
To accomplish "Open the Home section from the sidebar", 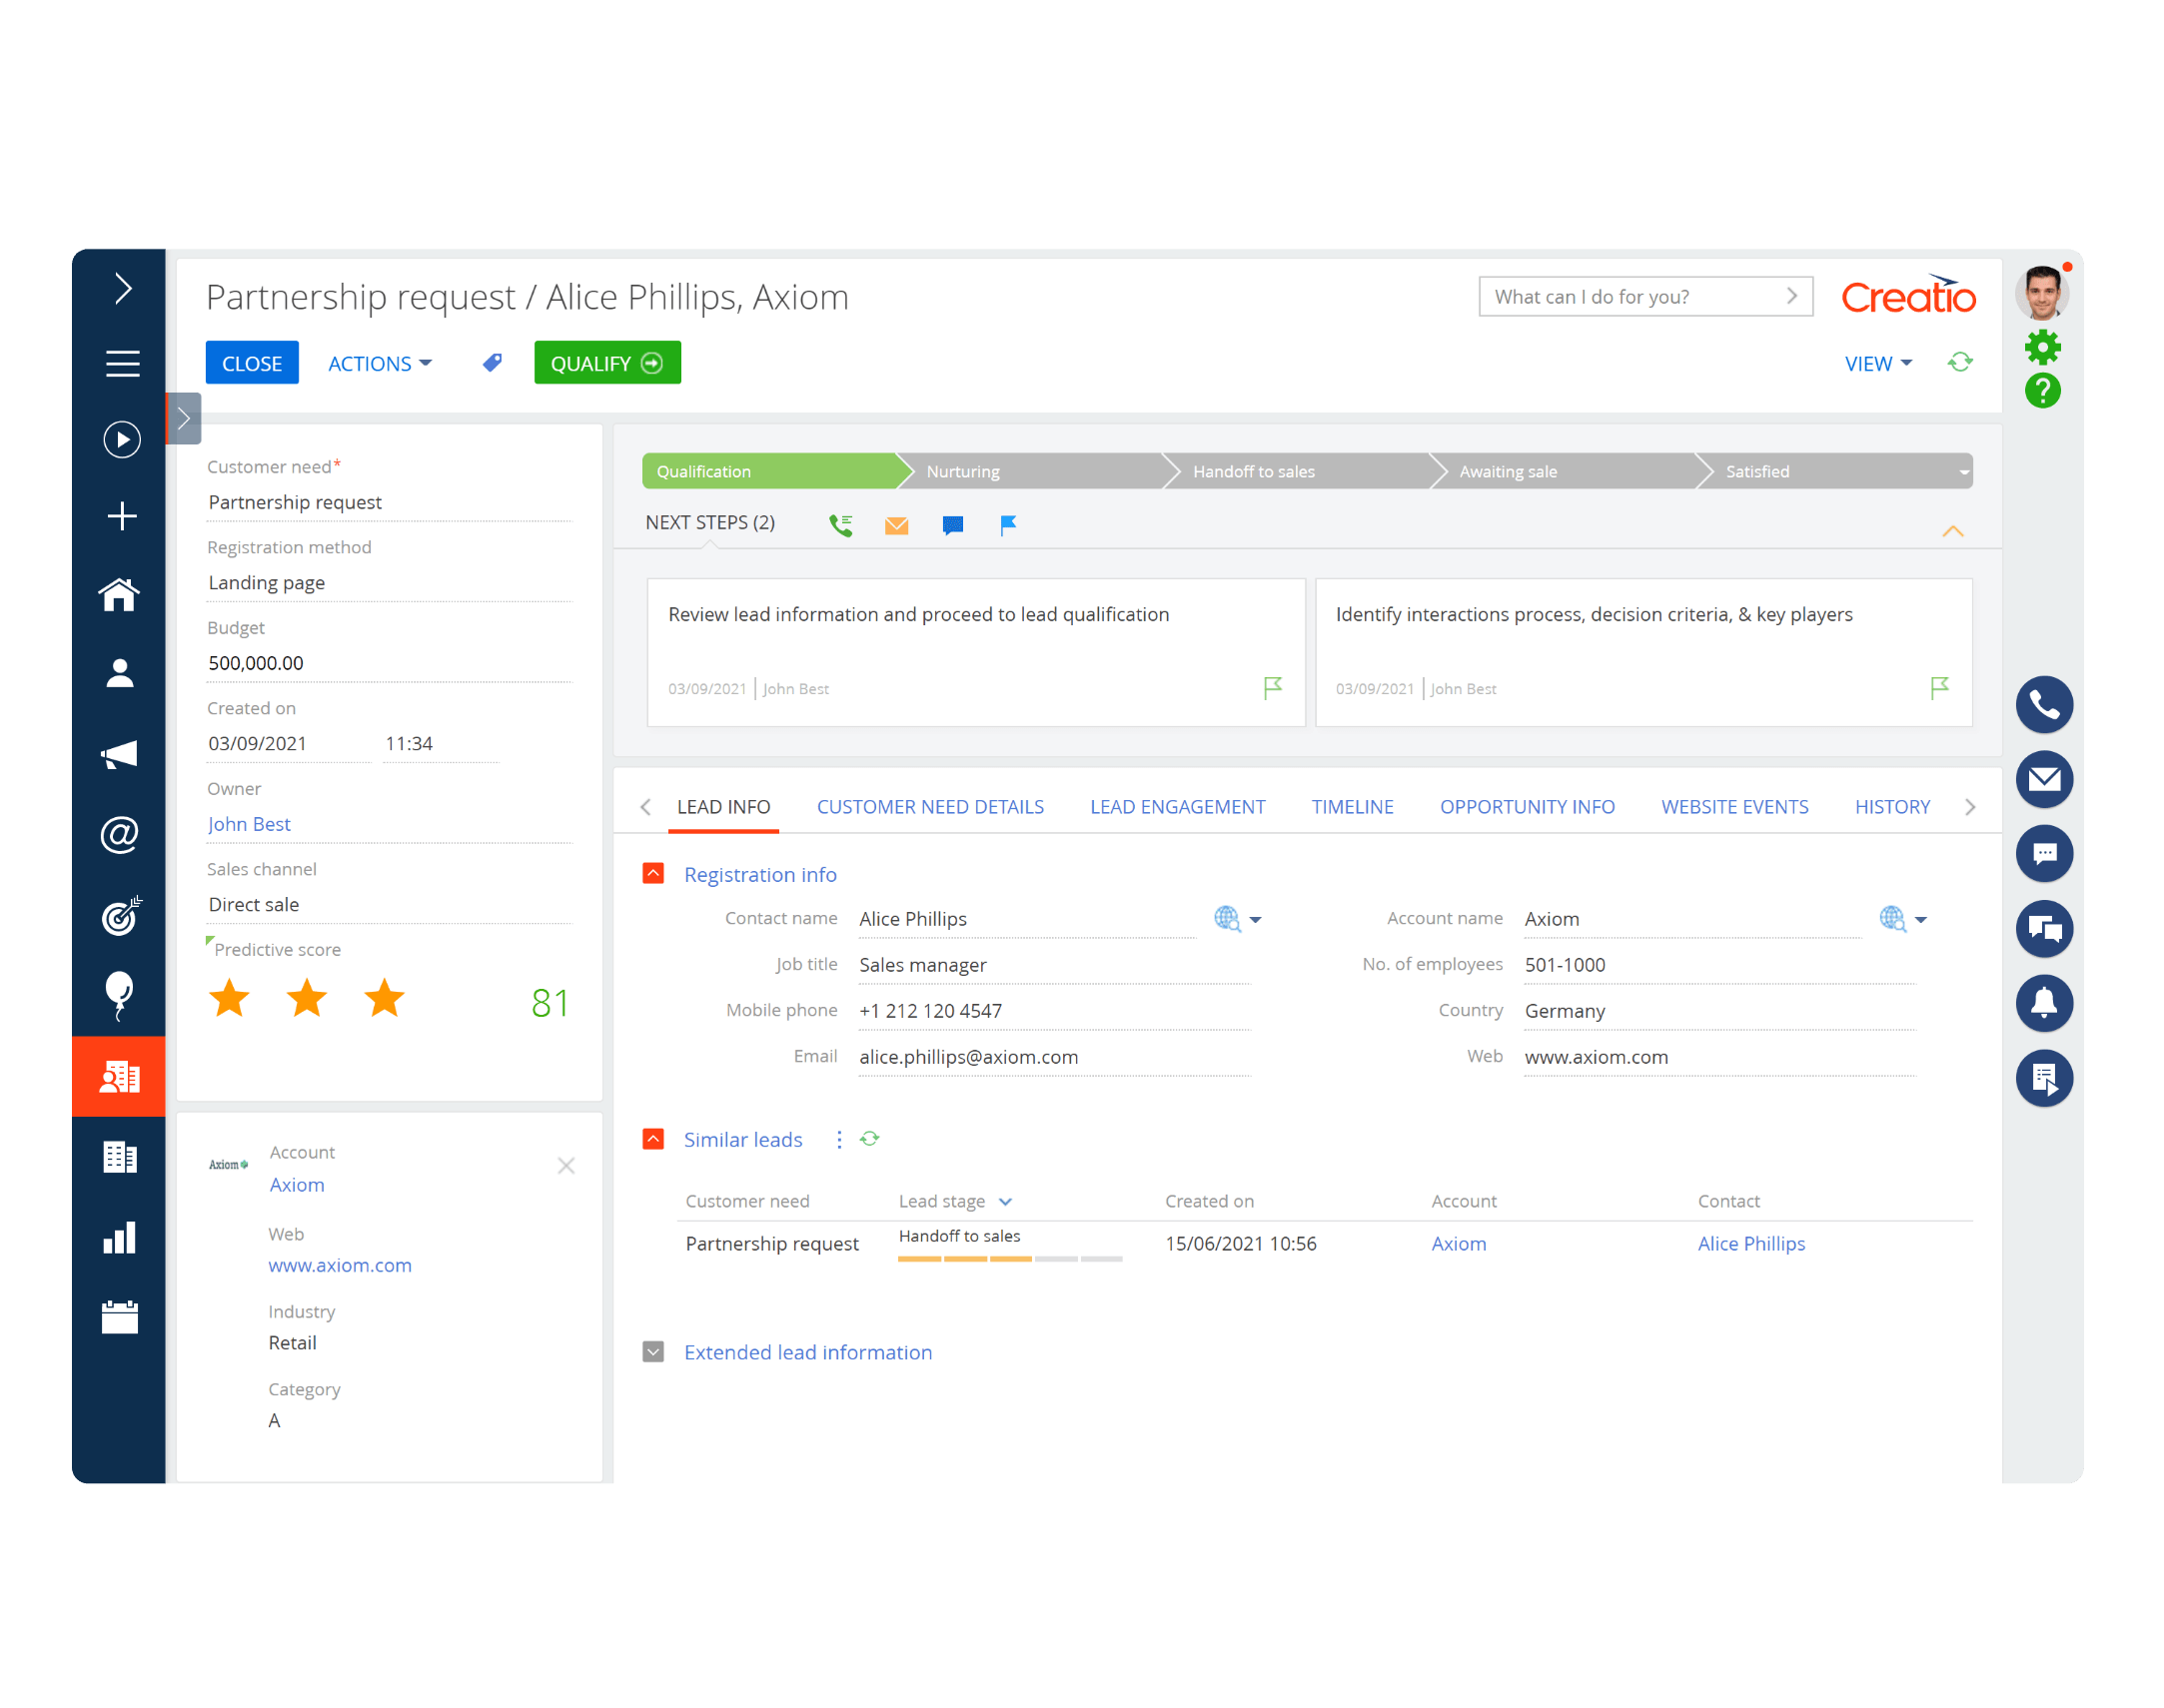I will (x=120, y=594).
